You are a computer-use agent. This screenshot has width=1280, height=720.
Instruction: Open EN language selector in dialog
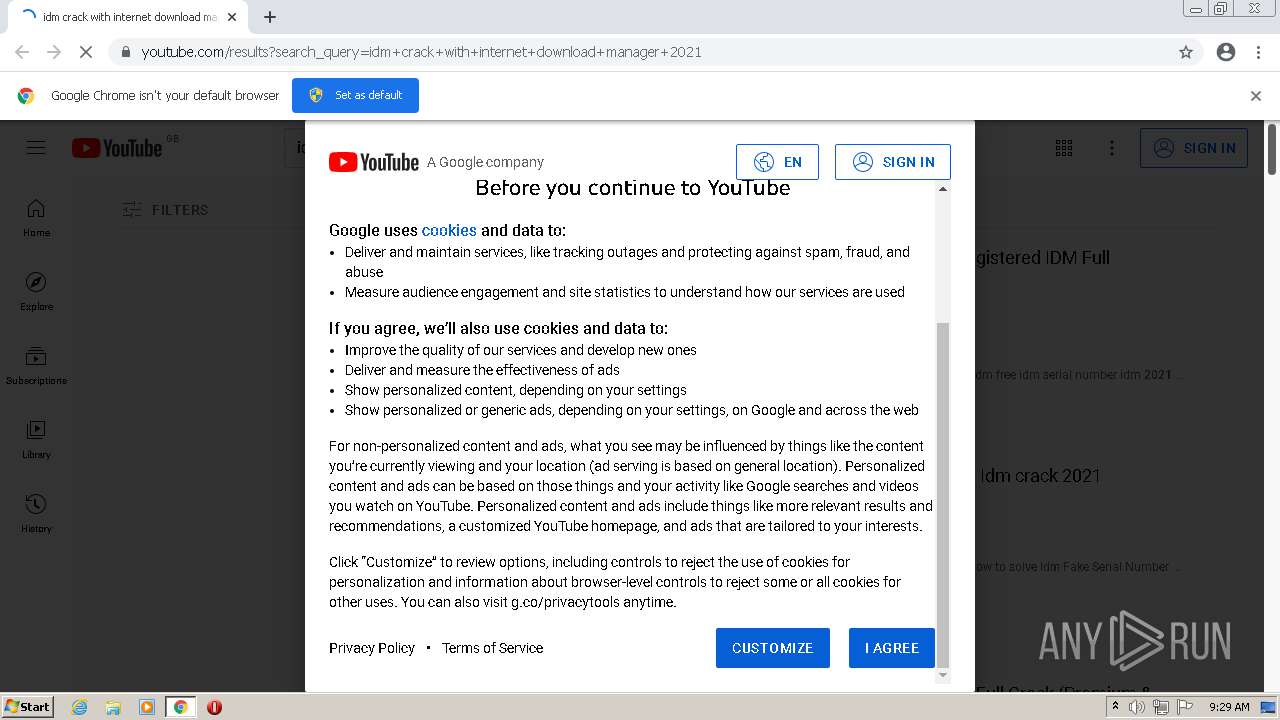(x=777, y=162)
